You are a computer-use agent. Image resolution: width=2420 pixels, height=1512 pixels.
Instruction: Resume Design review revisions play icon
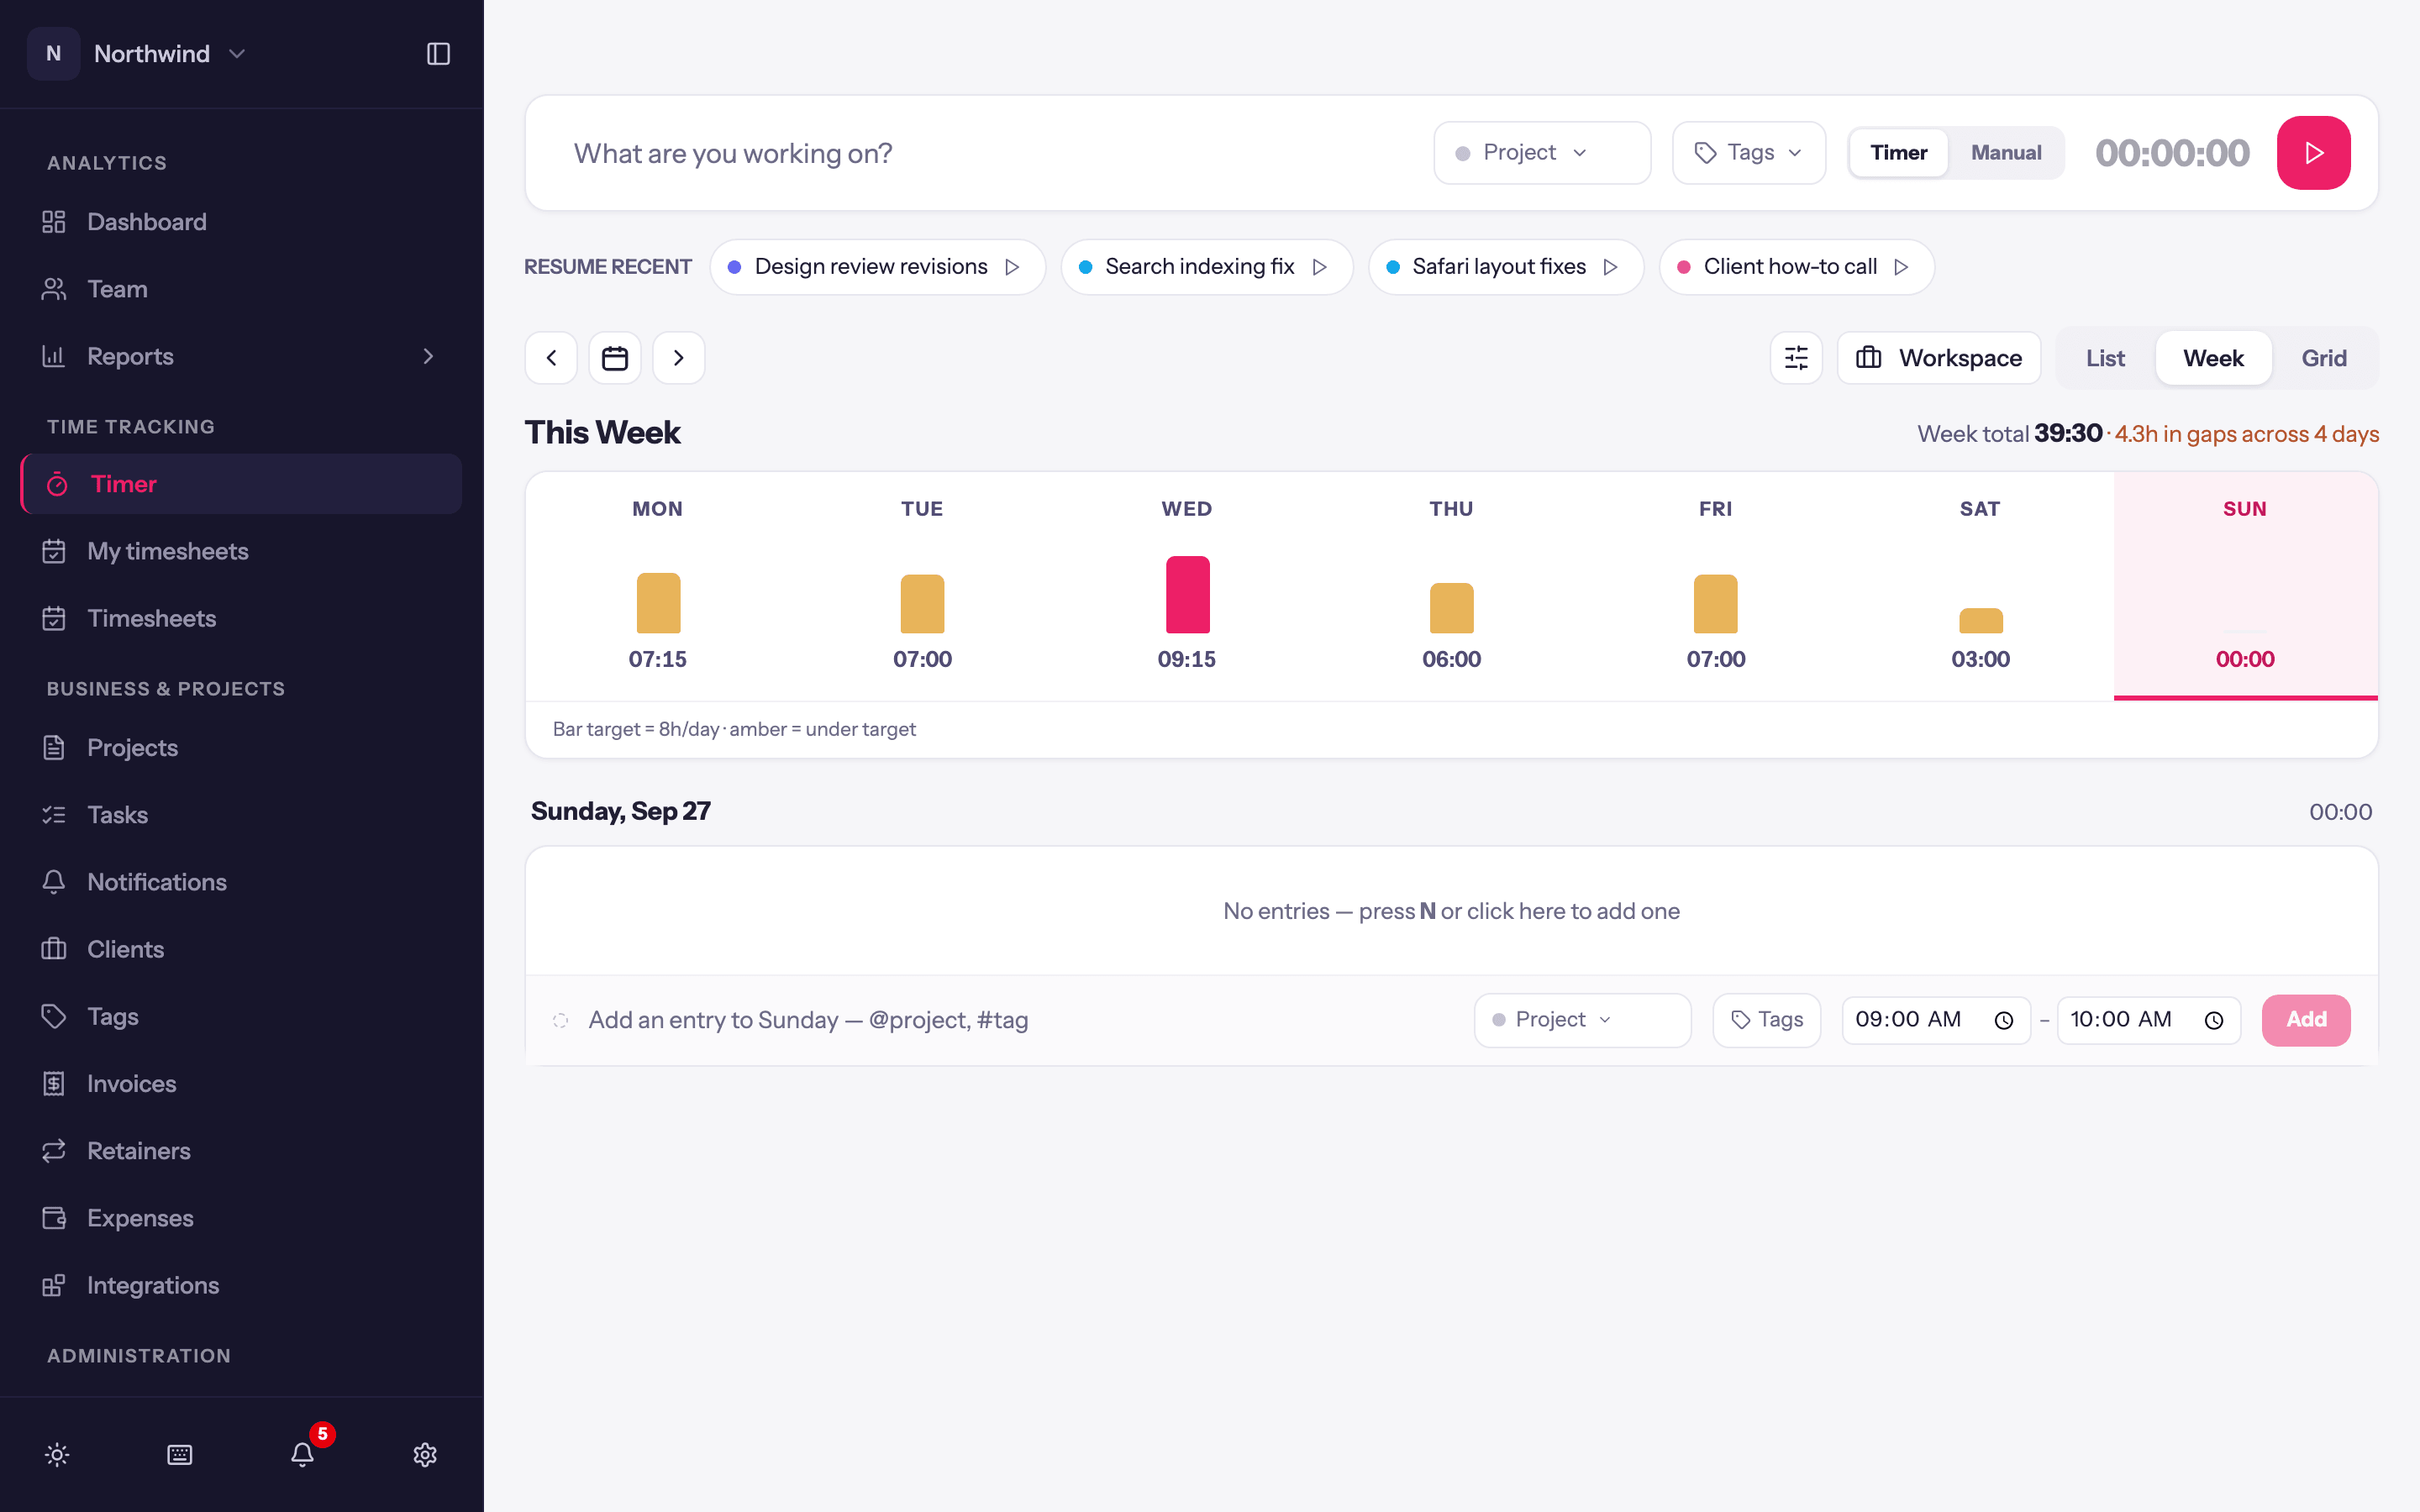[1012, 267]
